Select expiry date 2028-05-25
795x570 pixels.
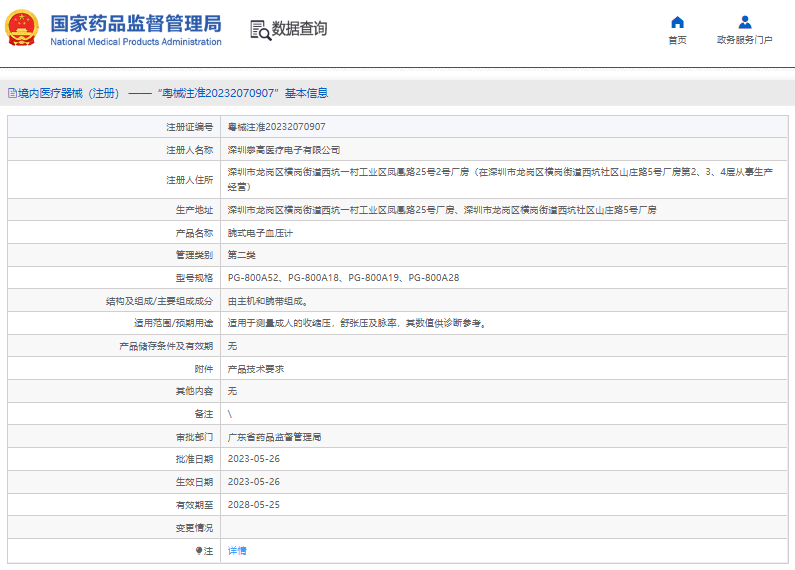pyautogui.click(x=254, y=505)
